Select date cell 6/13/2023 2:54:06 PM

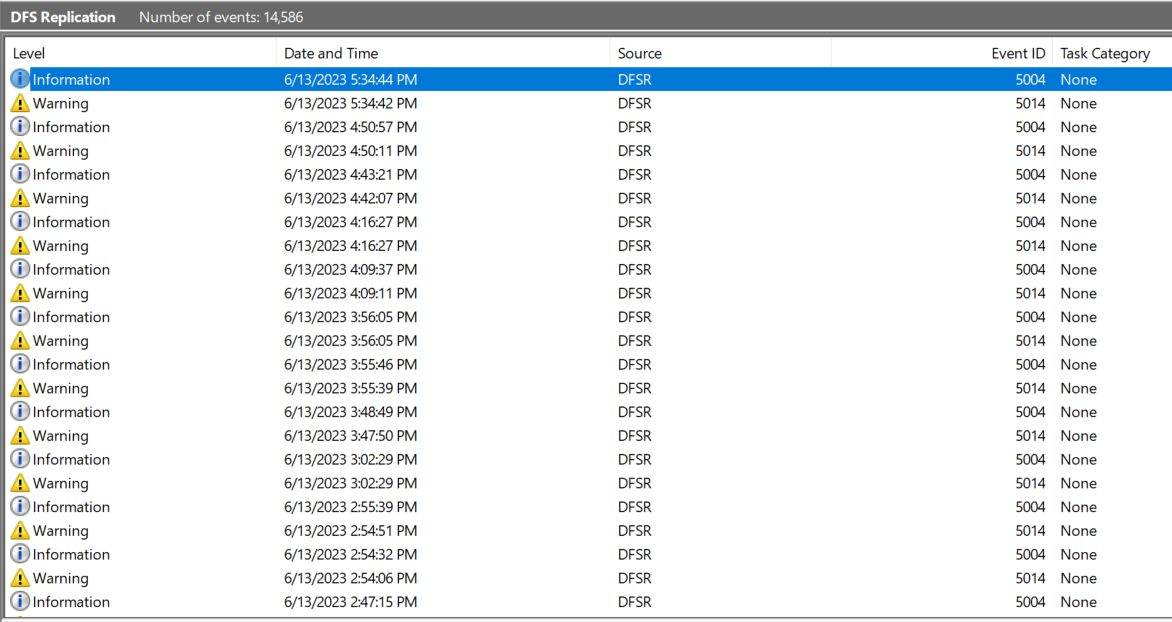(351, 578)
